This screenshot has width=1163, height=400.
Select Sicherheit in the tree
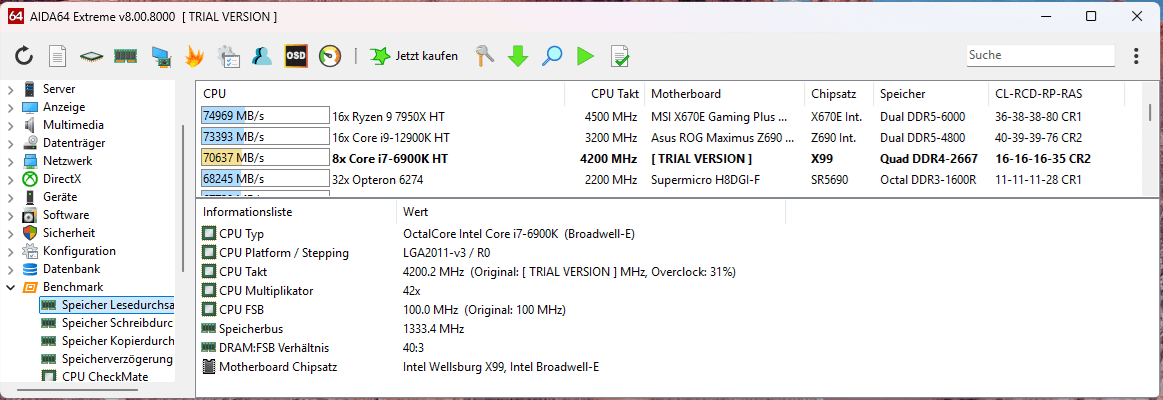[x=69, y=233]
